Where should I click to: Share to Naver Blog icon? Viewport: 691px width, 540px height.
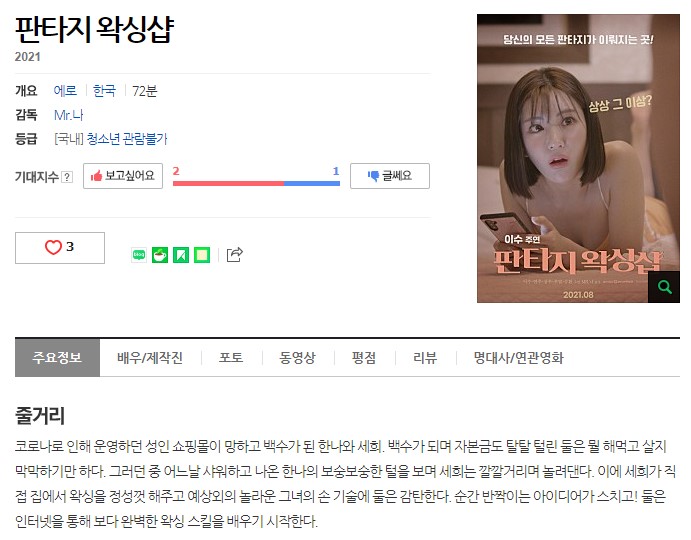[x=139, y=255]
